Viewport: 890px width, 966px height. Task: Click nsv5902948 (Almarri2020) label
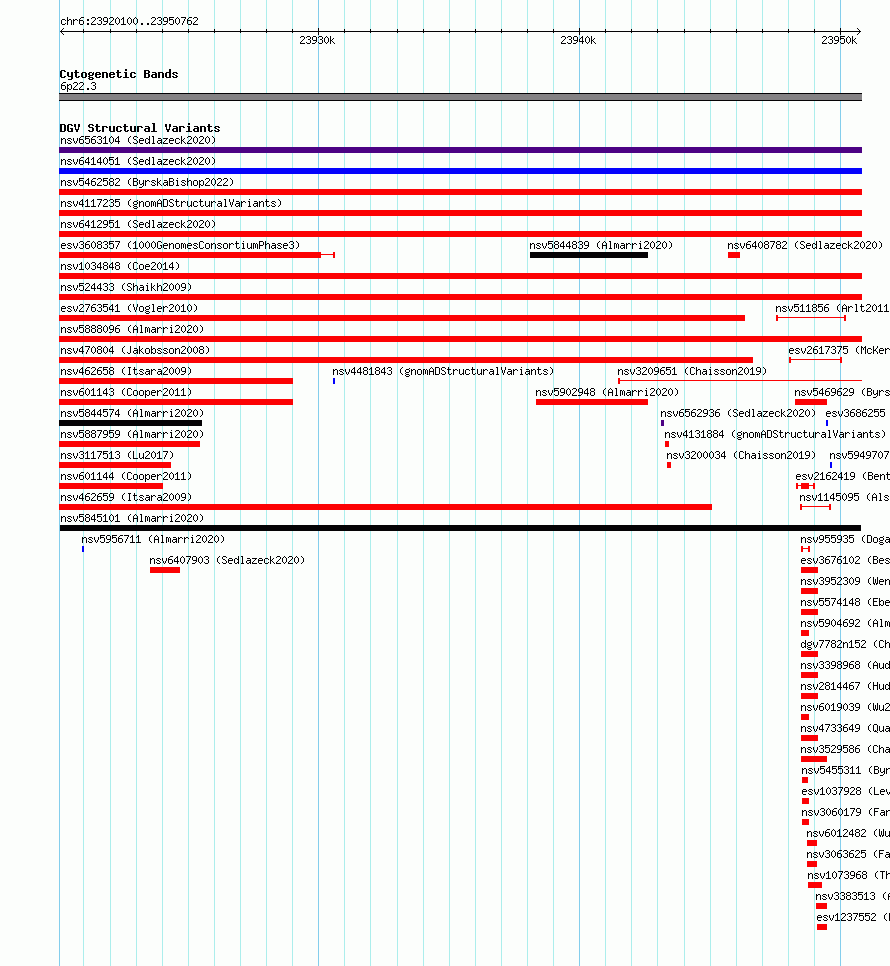pos(607,392)
